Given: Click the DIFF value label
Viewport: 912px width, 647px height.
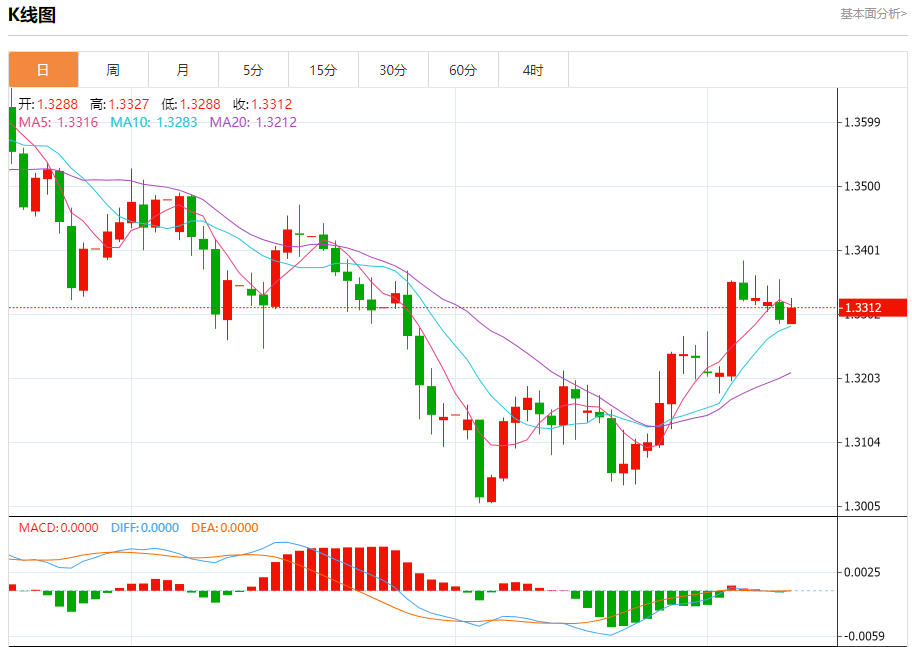Looking at the screenshot, I should coord(144,528).
